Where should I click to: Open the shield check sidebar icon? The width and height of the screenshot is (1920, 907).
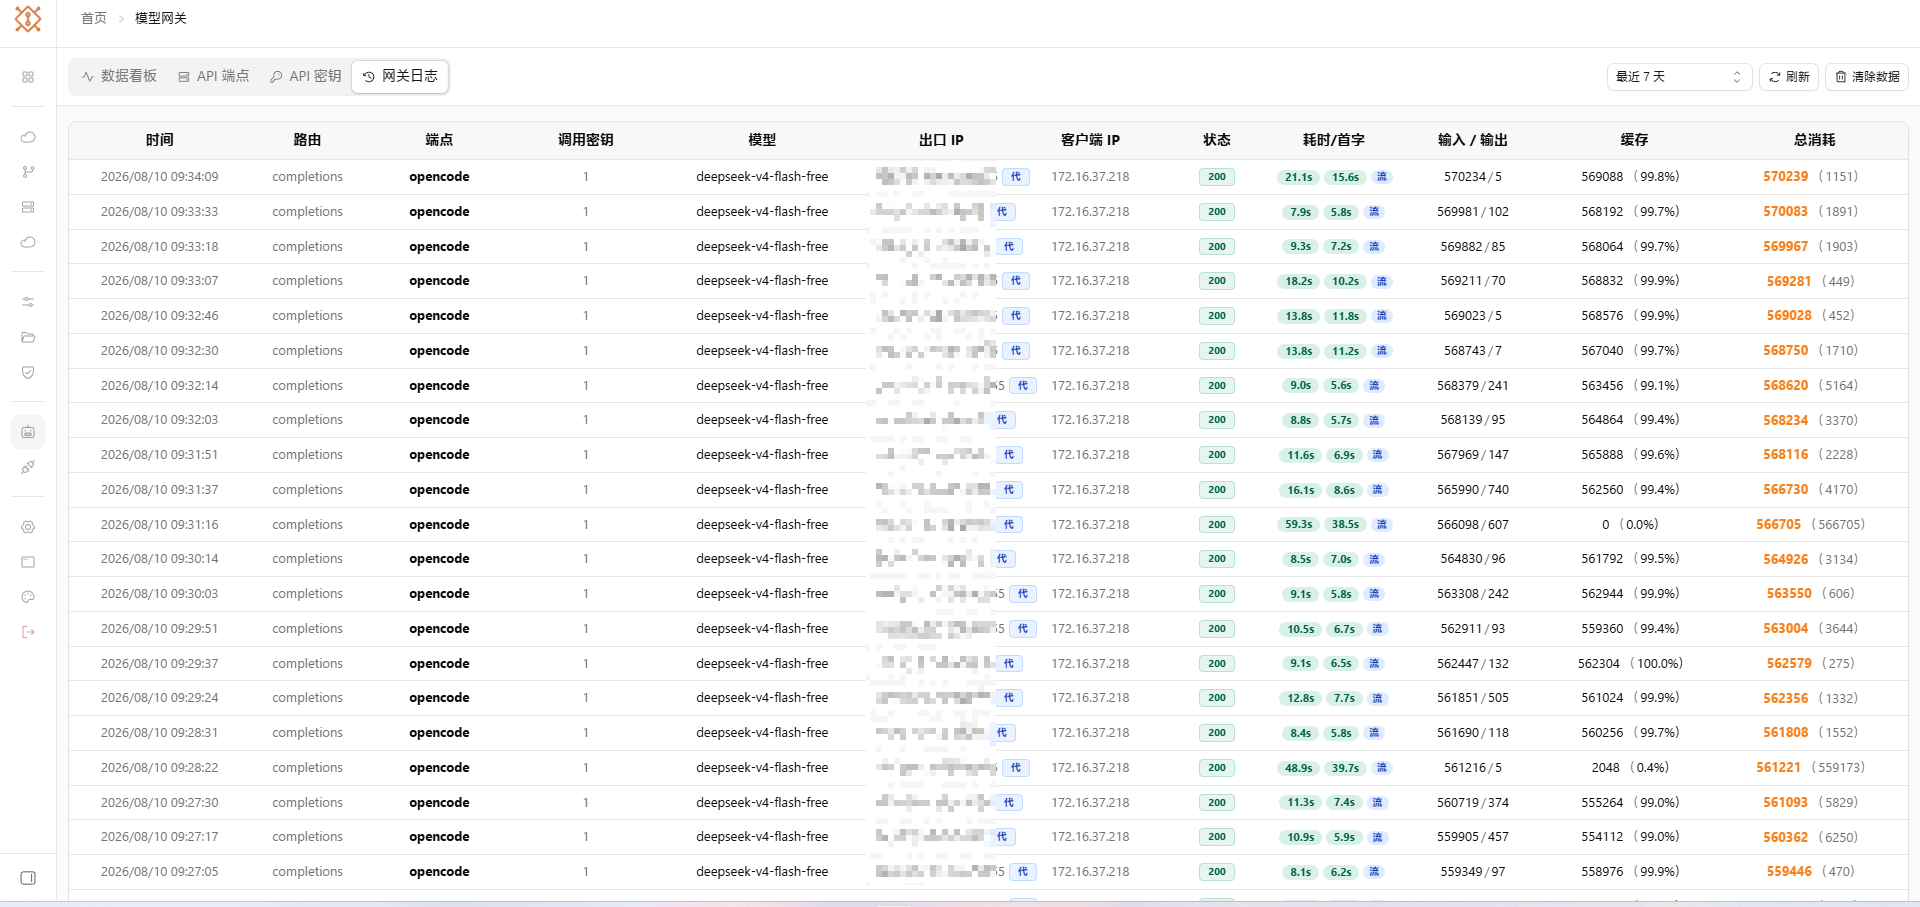(28, 372)
